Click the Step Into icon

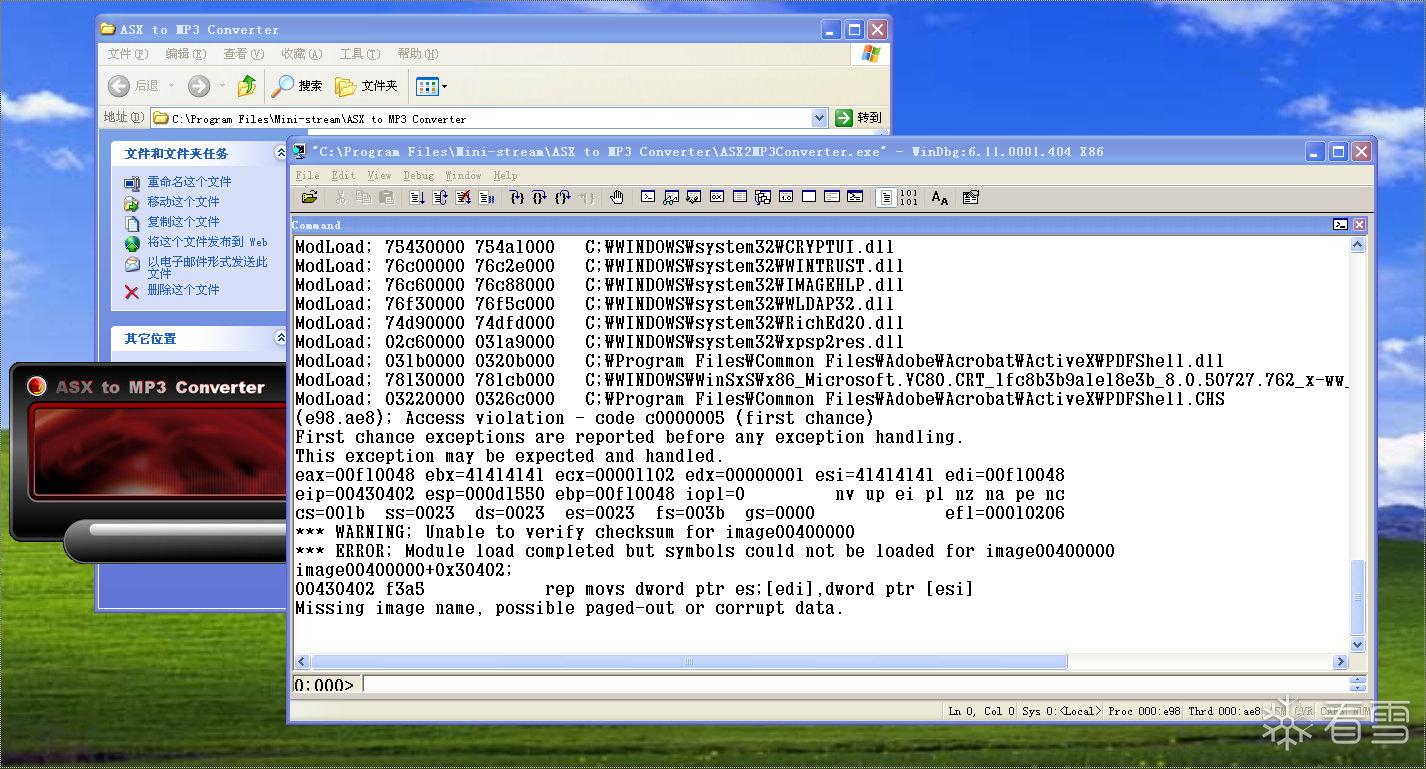tap(517, 197)
